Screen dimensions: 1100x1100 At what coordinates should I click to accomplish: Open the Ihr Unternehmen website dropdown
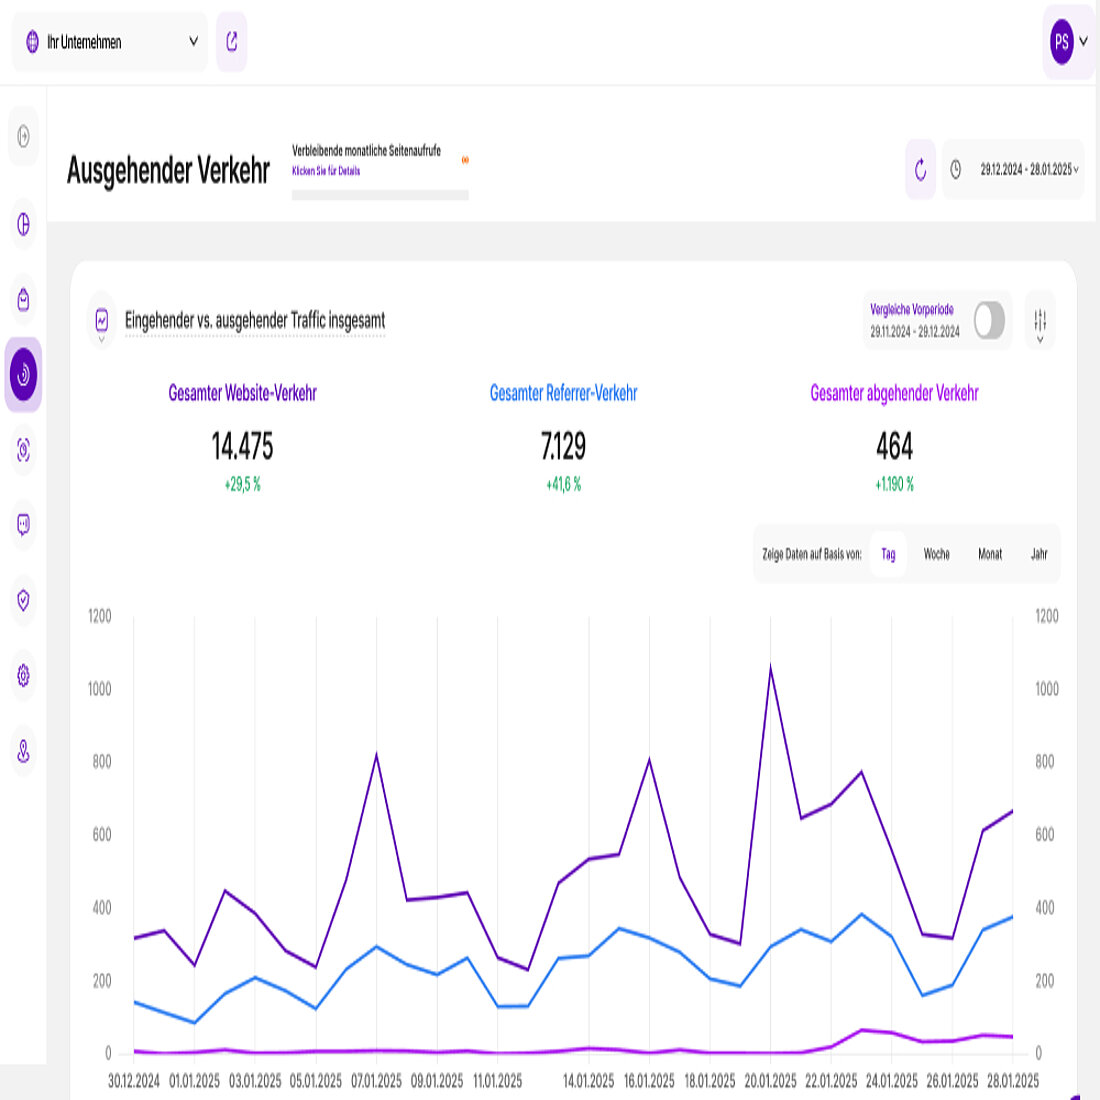pyautogui.click(x=110, y=42)
